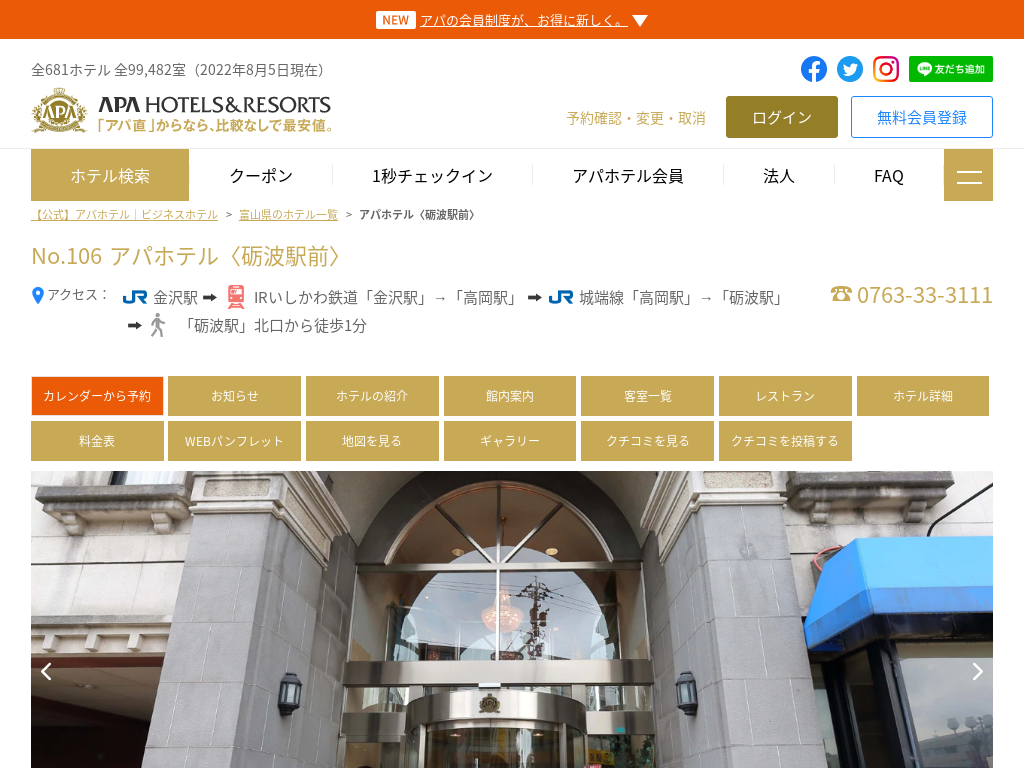The width and height of the screenshot is (1024, 768).
Task: Click the ログイン button
Action: click(x=781, y=117)
